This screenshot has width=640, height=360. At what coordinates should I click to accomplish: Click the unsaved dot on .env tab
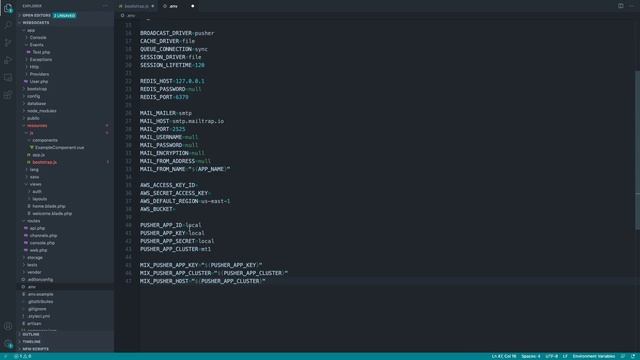pyautogui.click(x=193, y=6)
